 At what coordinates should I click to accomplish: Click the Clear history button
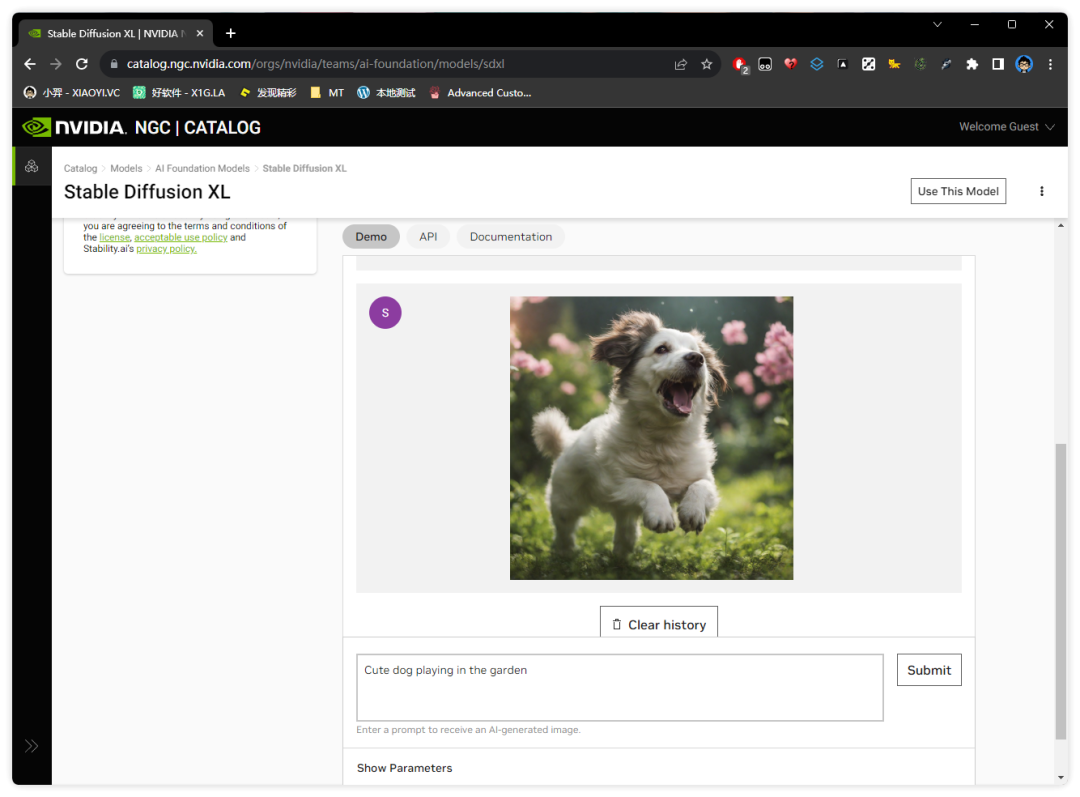point(658,624)
